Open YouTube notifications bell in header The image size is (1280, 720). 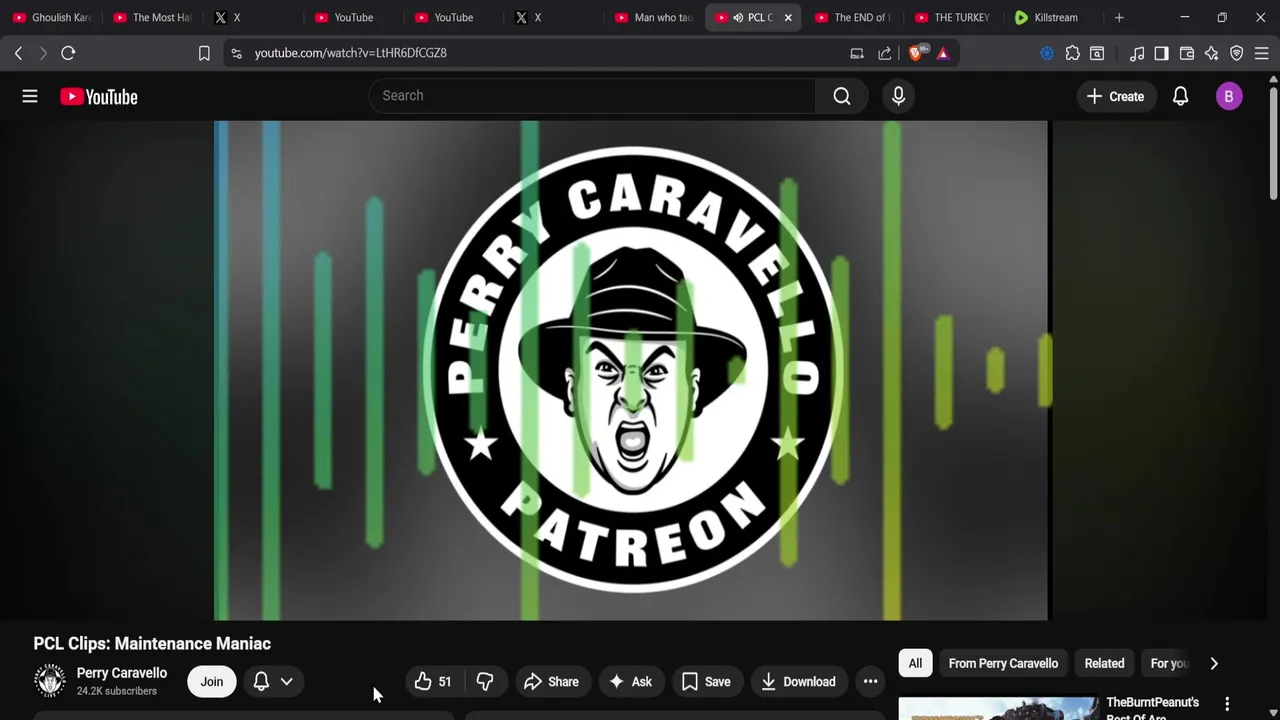(x=1180, y=96)
